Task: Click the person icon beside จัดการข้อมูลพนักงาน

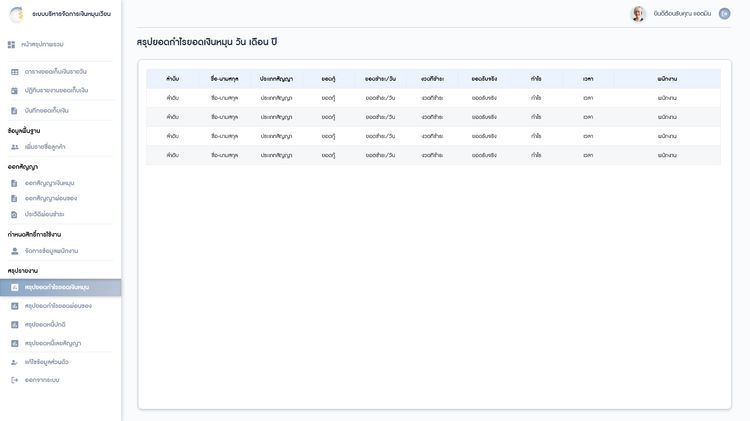Action: coord(14,251)
